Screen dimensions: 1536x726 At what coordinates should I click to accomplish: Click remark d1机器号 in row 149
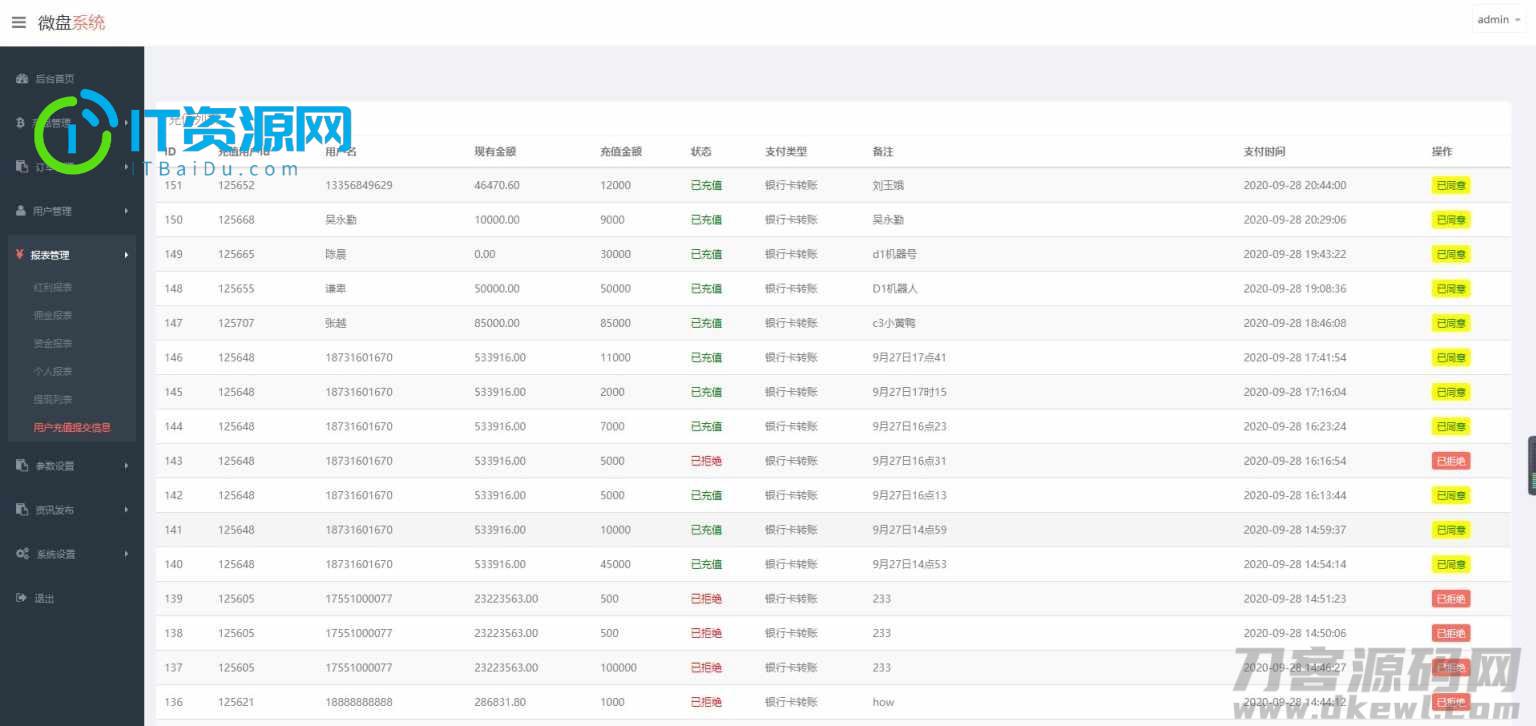[x=895, y=254]
